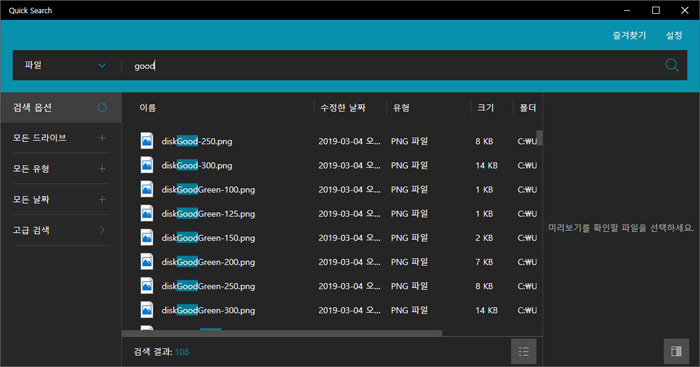Open 설정 settings
Image resolution: width=700 pixels, height=367 pixels.
point(674,35)
